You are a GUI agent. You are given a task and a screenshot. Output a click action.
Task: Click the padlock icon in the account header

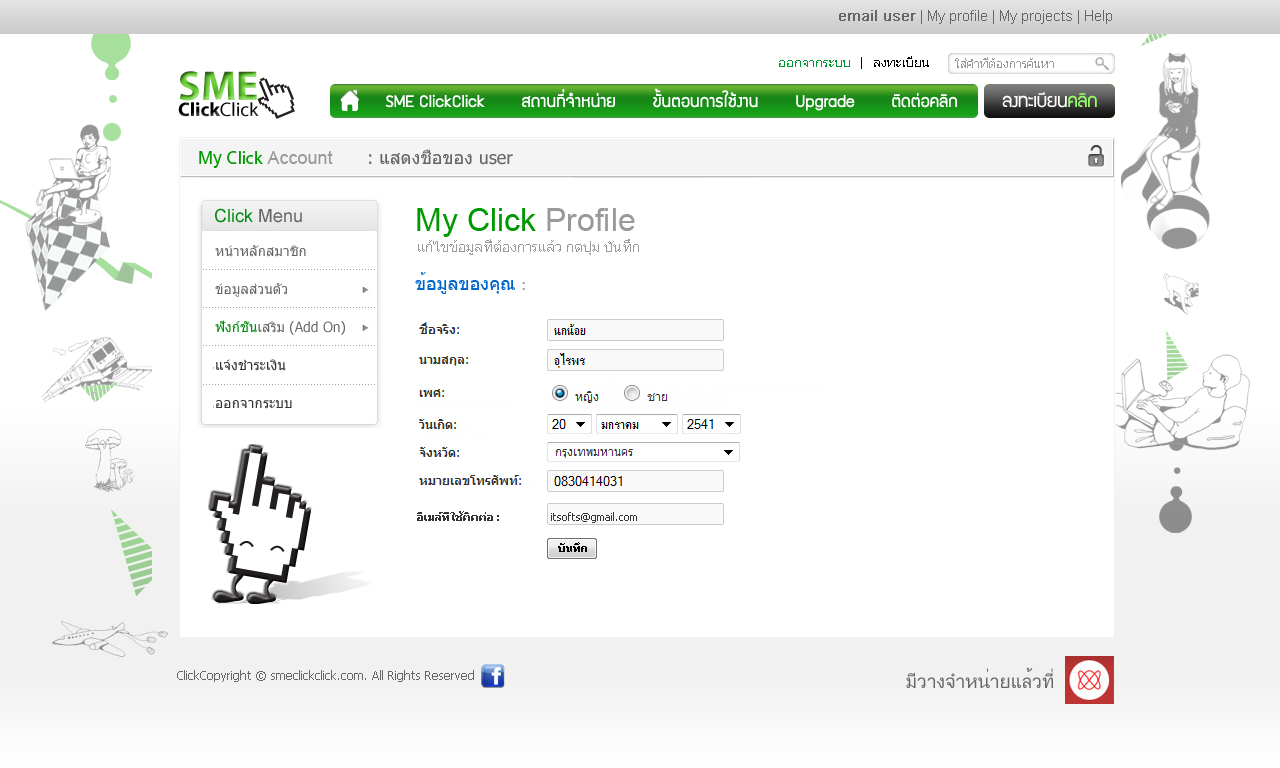click(x=1096, y=156)
